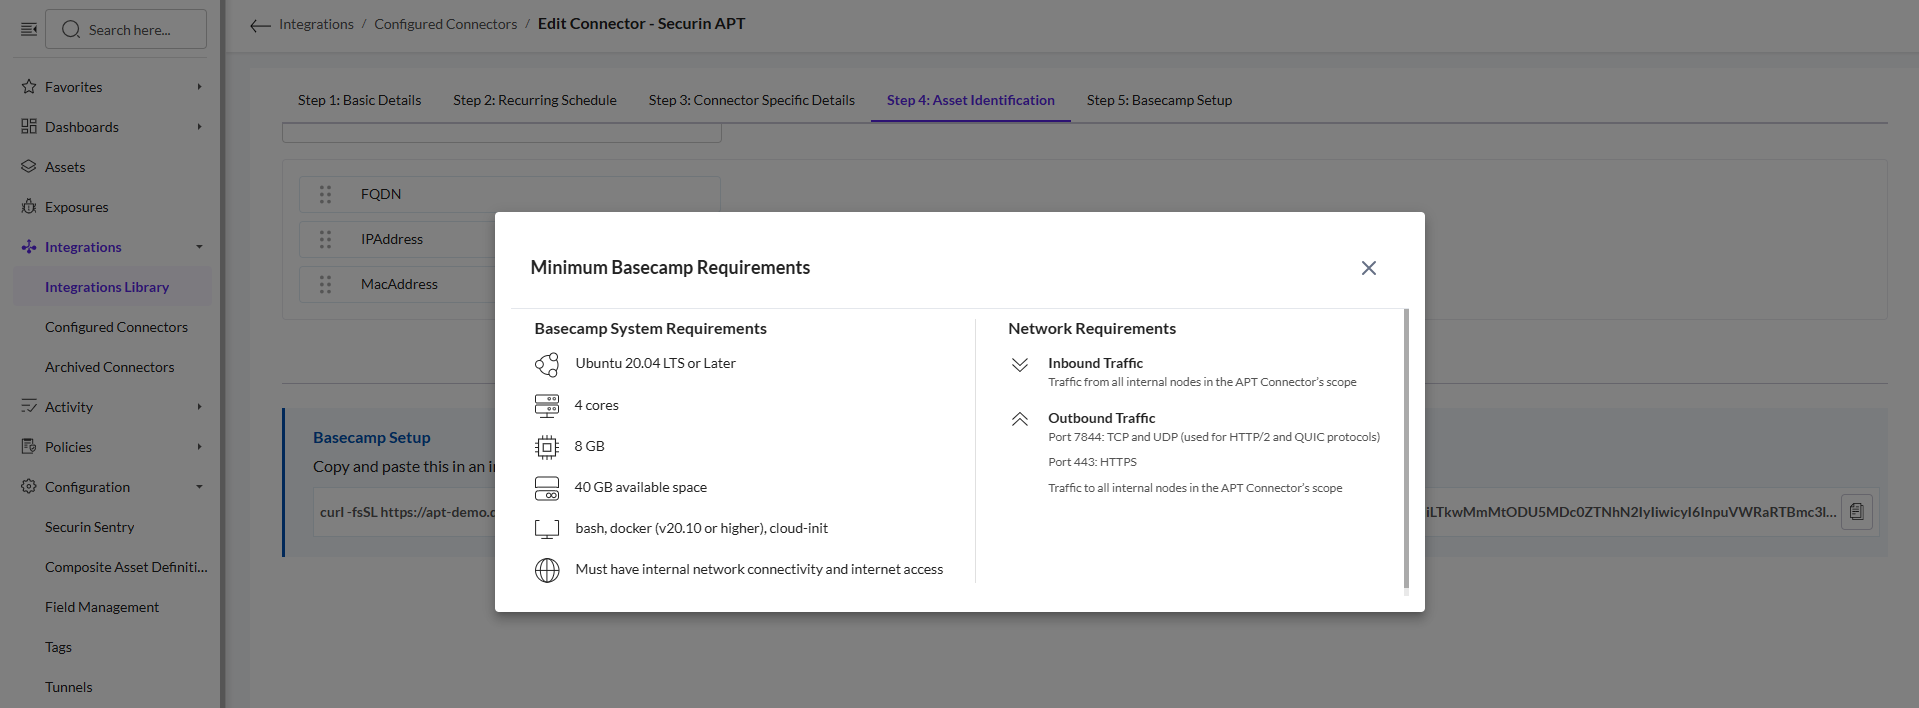Click the Assets layers icon

tap(29, 167)
